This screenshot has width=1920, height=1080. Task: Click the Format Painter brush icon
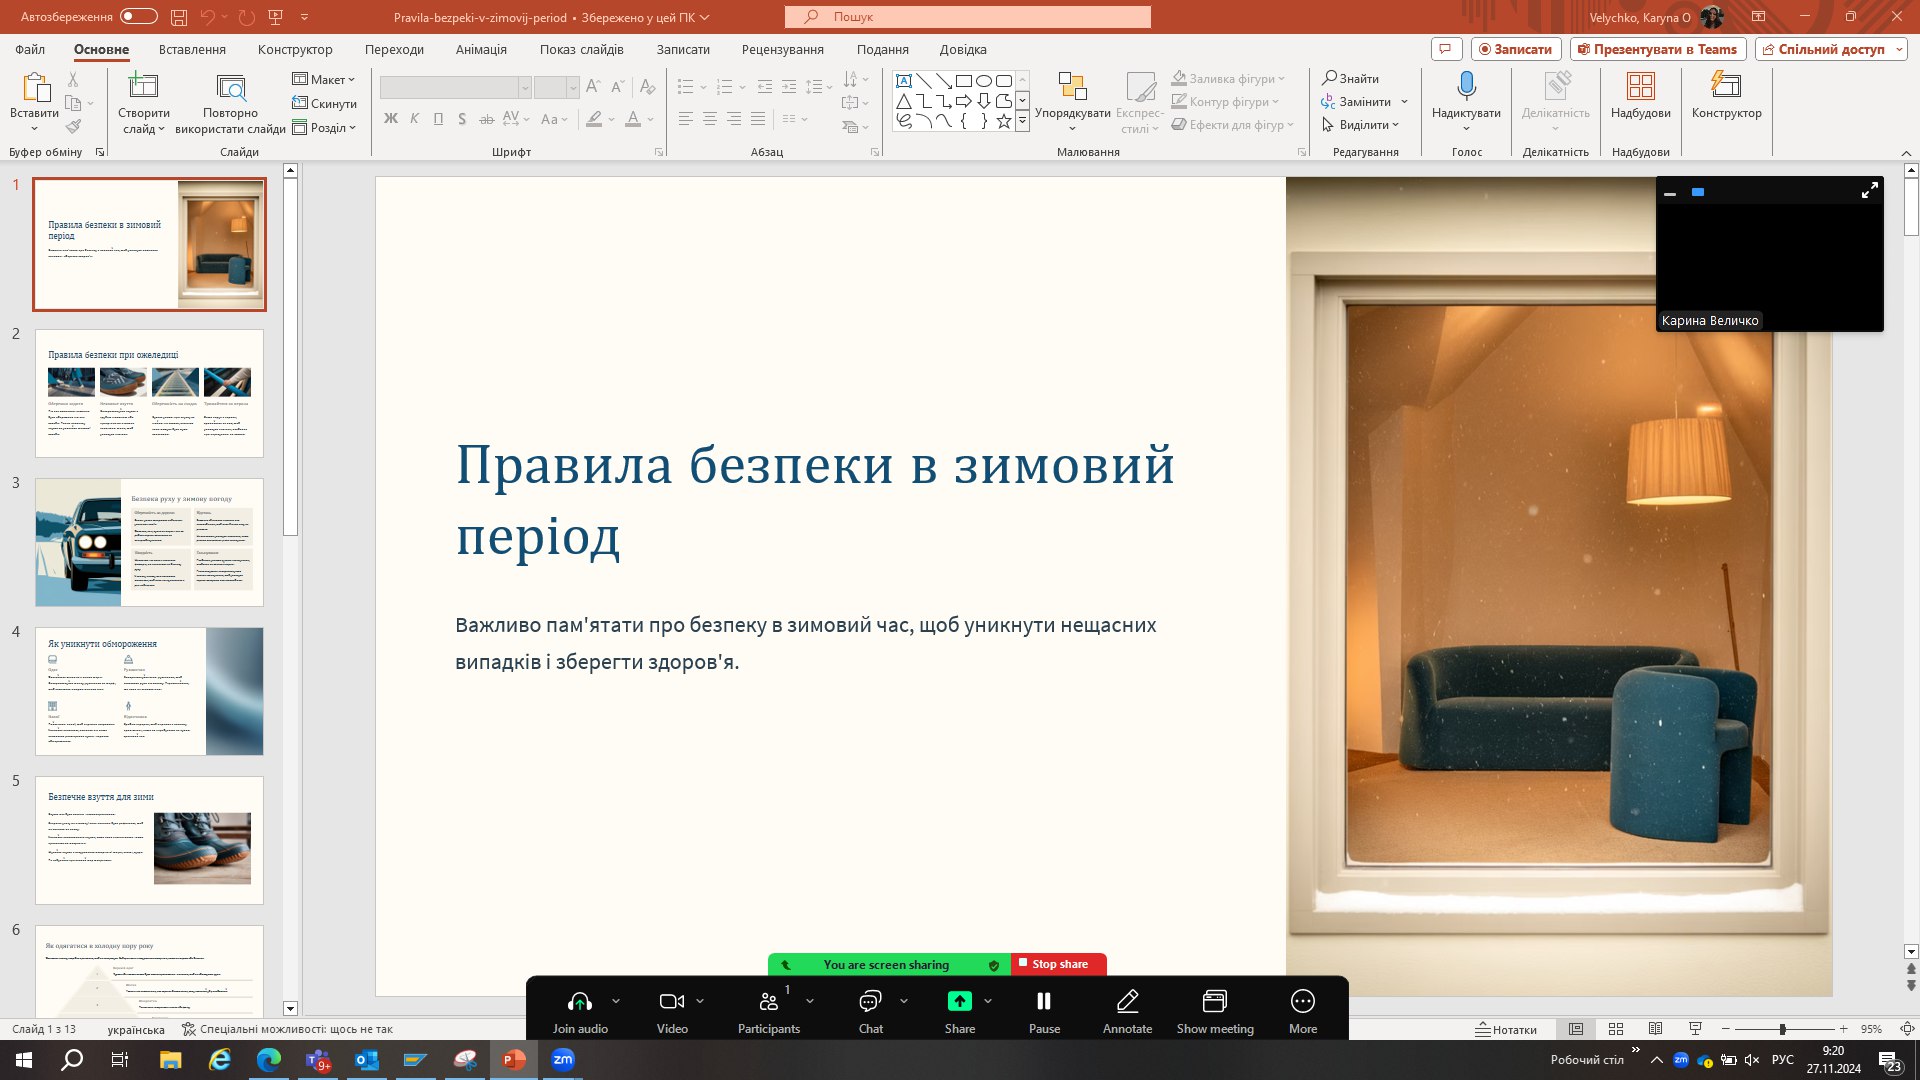point(73,127)
